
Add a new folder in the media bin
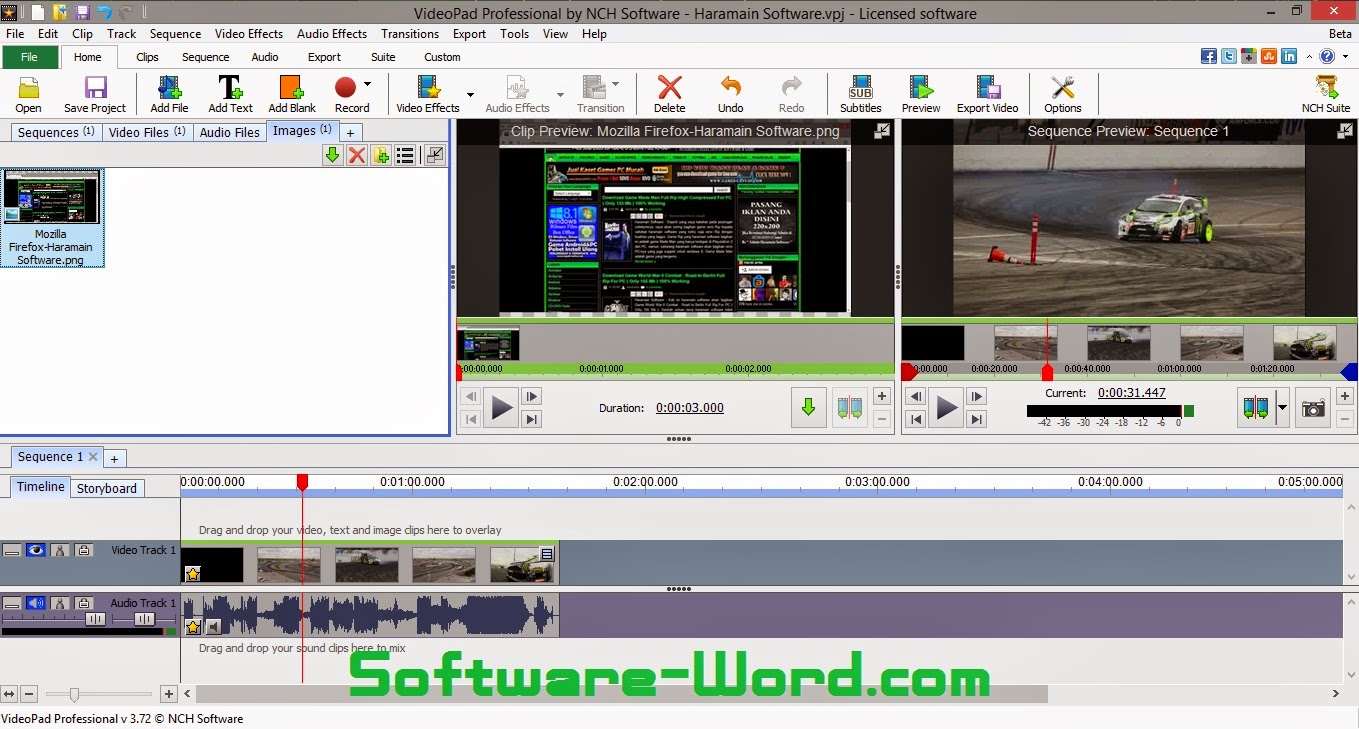pyautogui.click(x=381, y=155)
